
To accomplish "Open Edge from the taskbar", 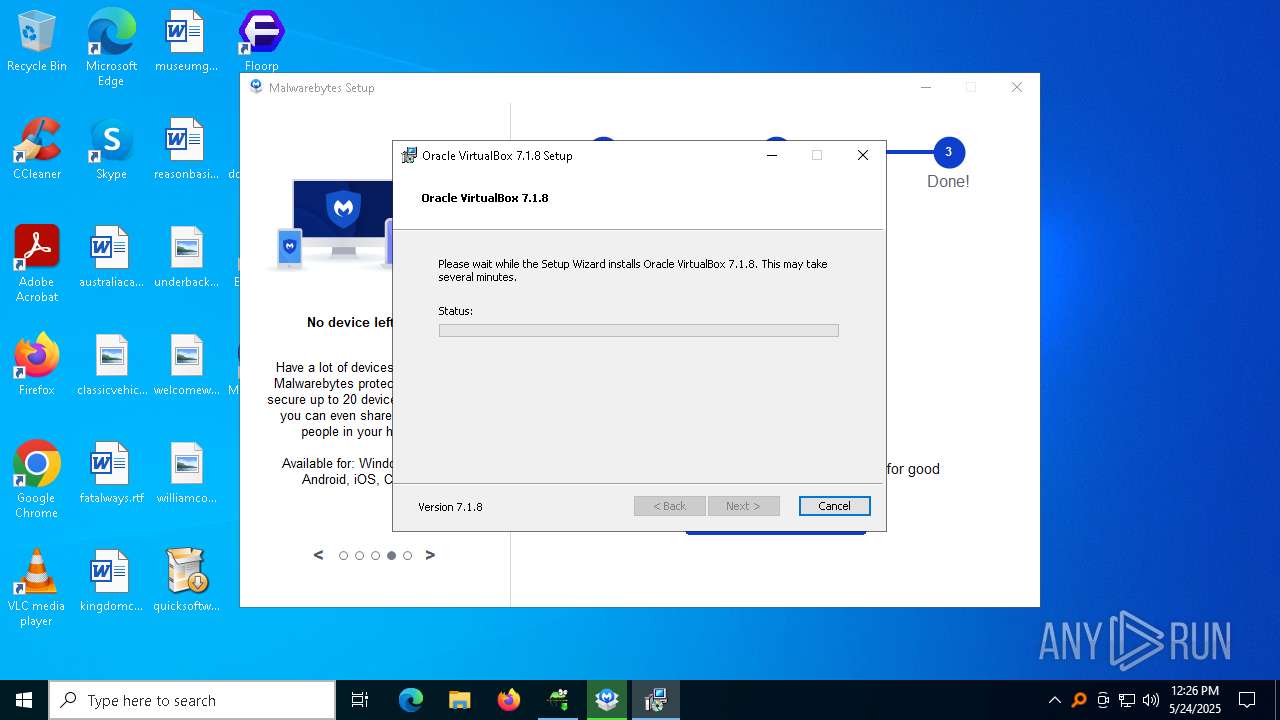I will pos(411,700).
